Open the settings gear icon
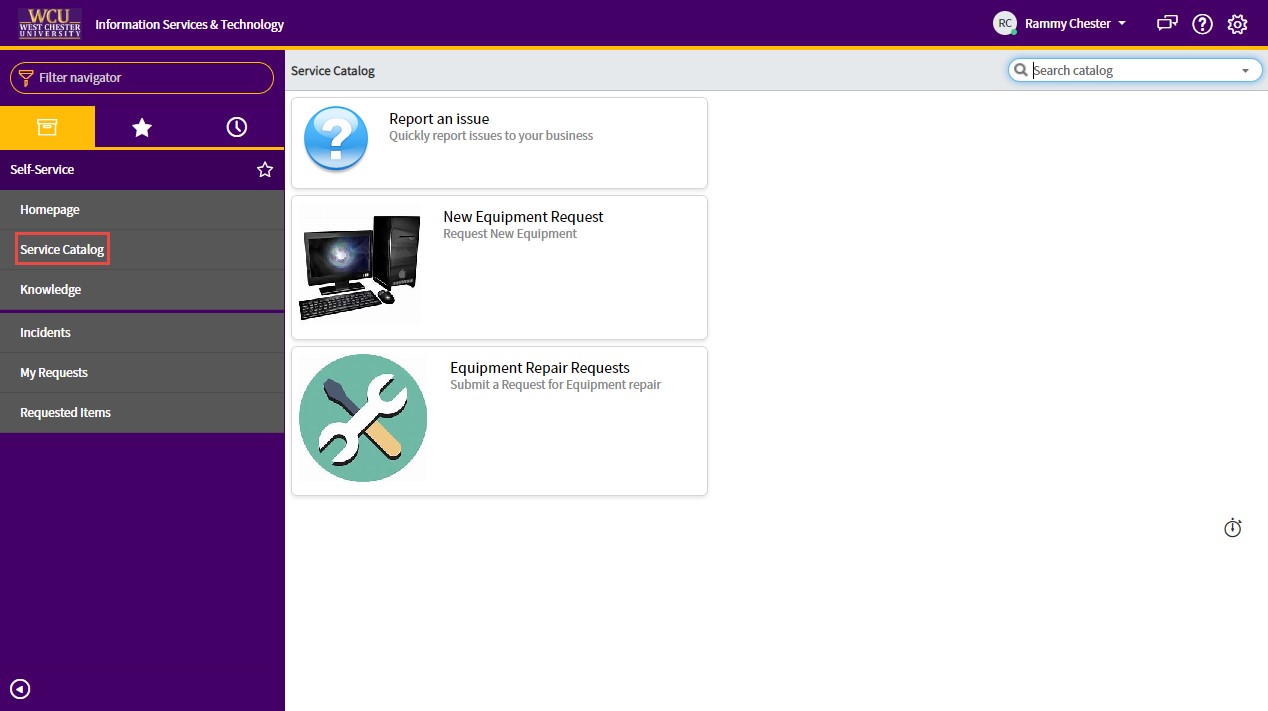The image size is (1268, 711). (x=1237, y=24)
